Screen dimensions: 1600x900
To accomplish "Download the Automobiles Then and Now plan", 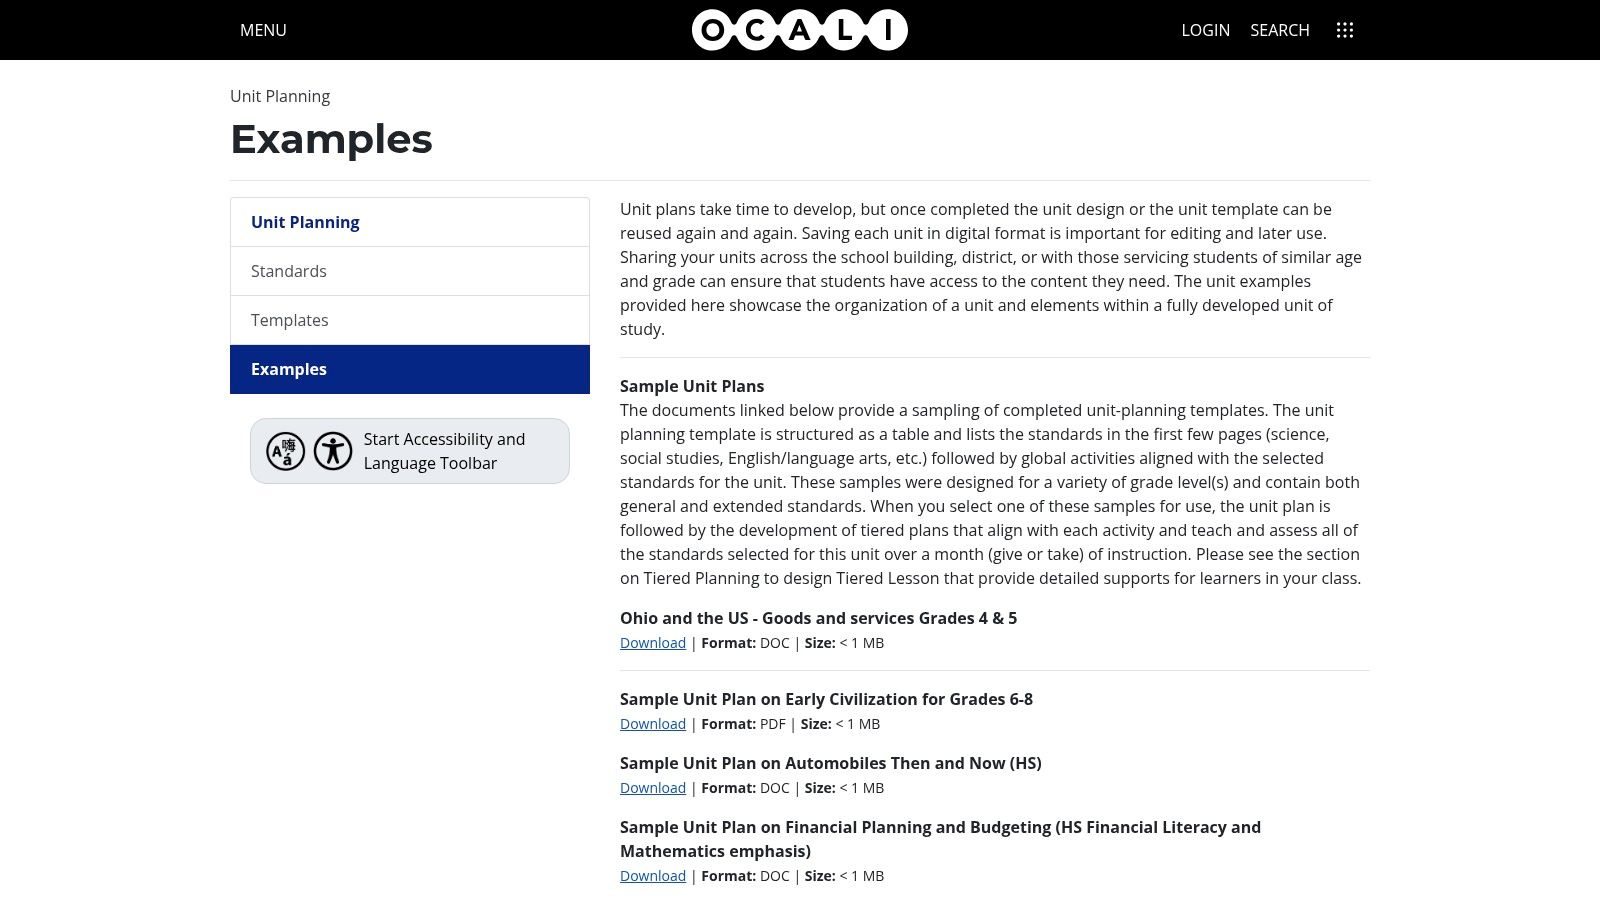I will click(x=652, y=788).
